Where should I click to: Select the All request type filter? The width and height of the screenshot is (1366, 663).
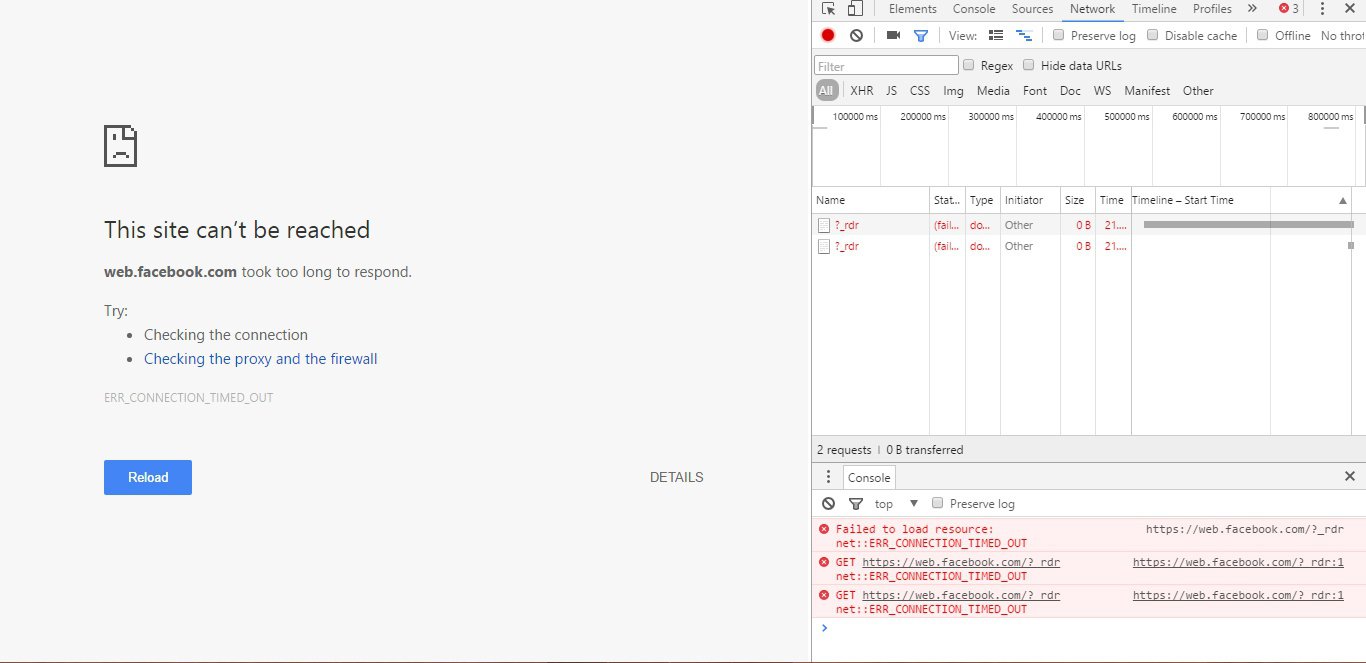pos(826,91)
